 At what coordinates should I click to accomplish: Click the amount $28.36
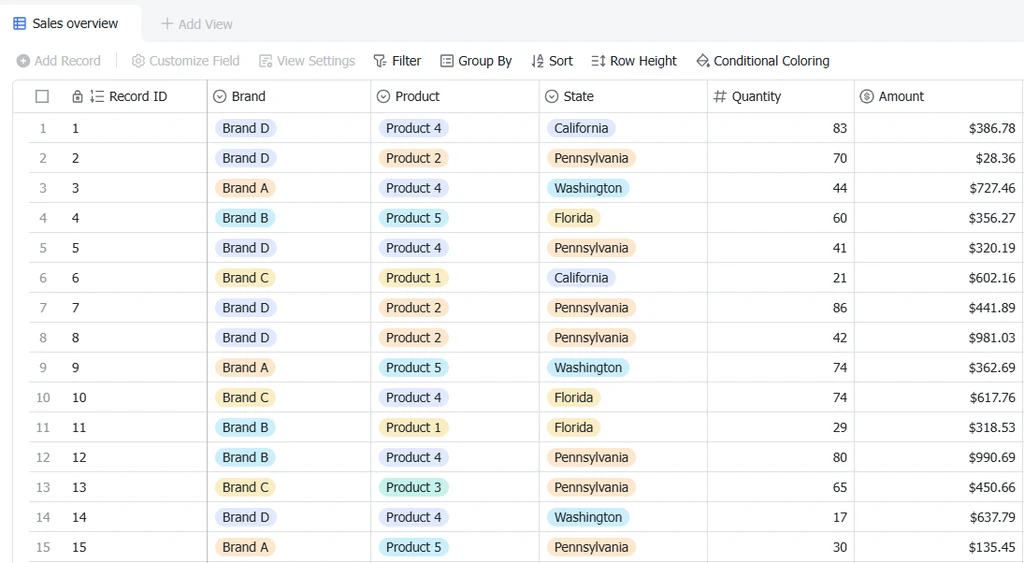(x=995, y=159)
